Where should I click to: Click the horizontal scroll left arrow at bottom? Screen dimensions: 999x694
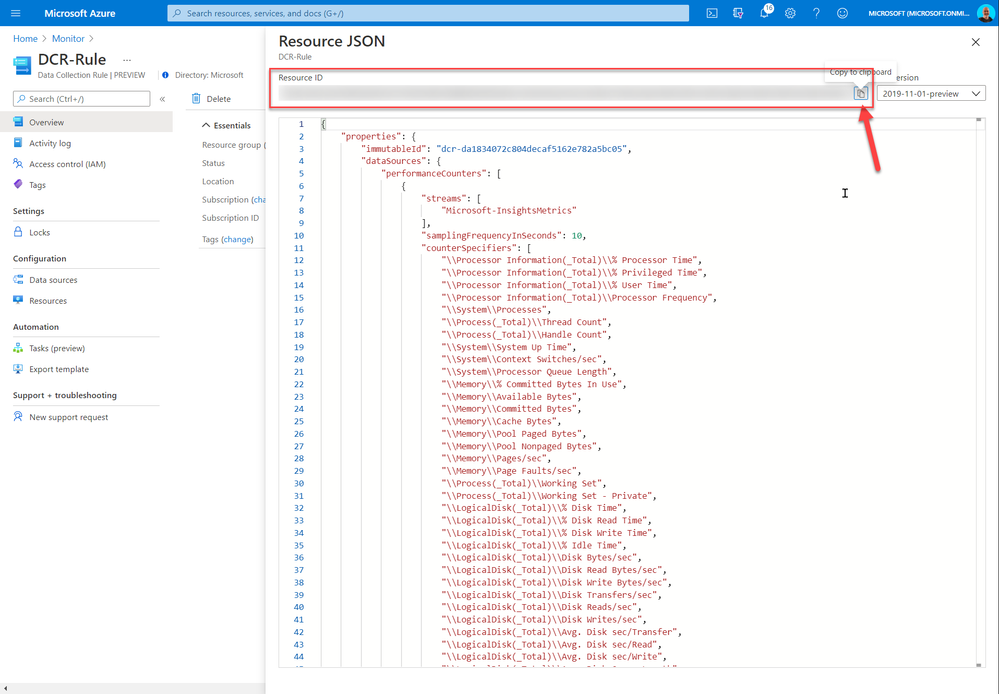4,689
